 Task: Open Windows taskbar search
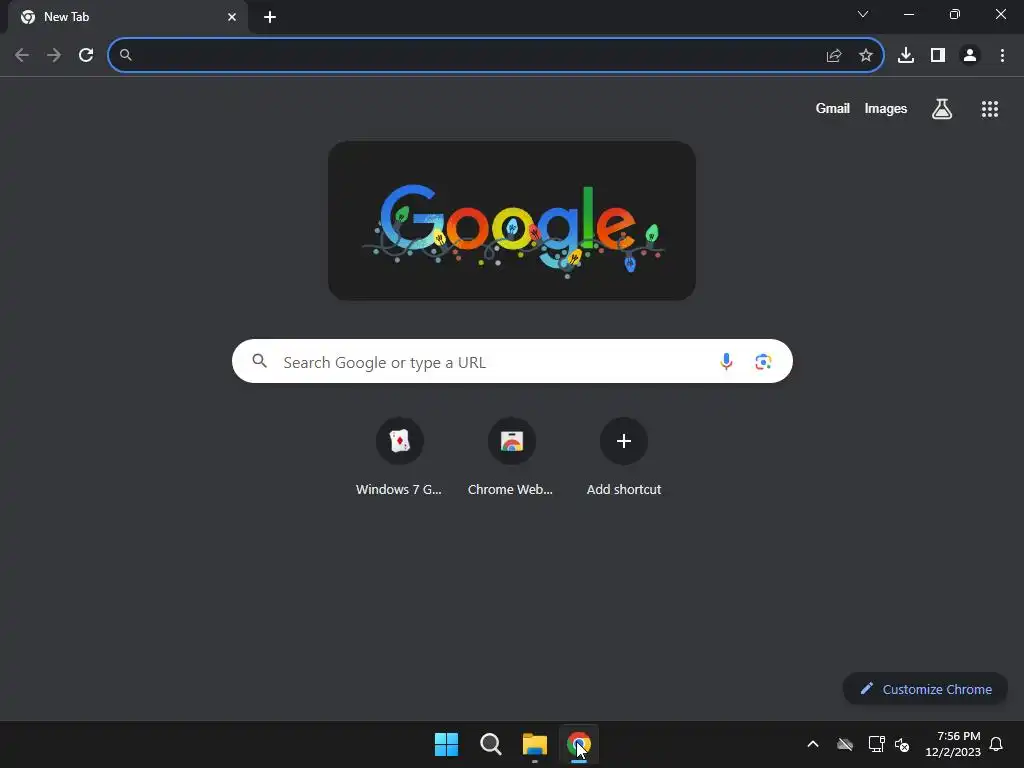[x=490, y=744]
